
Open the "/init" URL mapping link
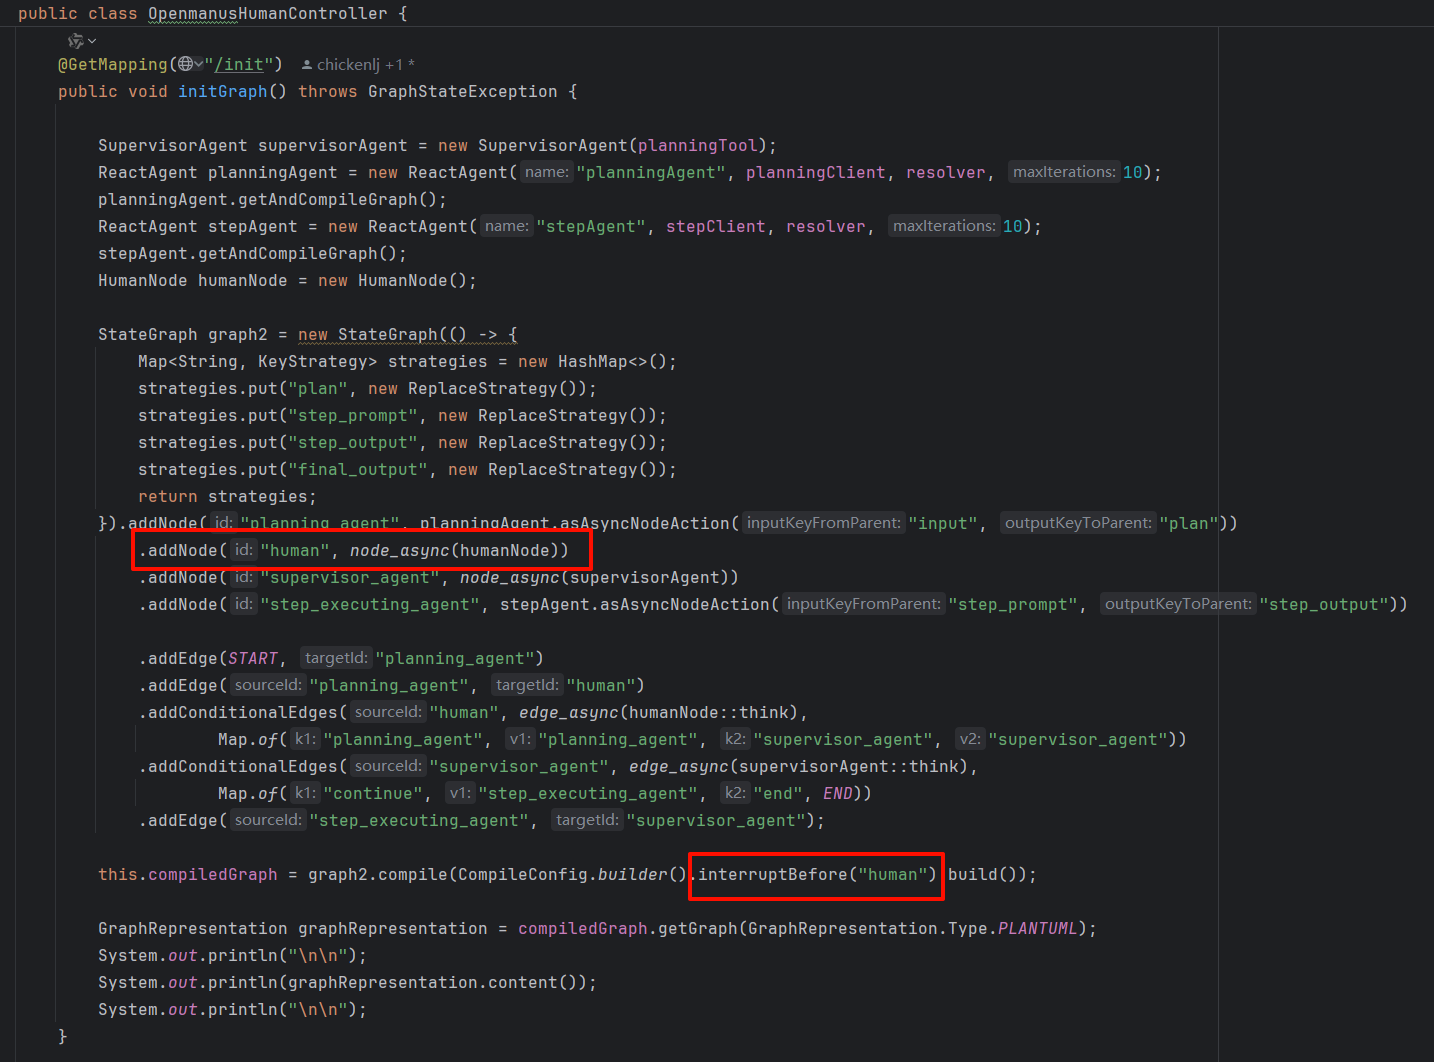239,64
